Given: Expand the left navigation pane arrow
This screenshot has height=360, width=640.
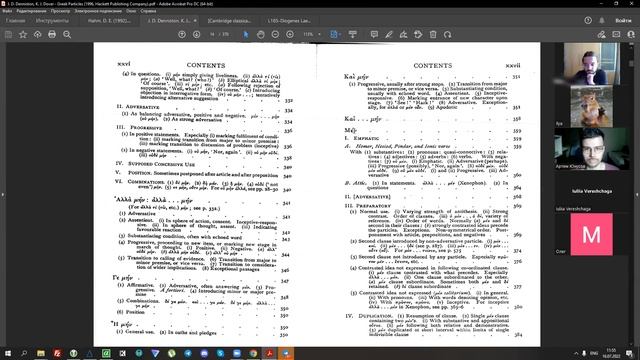Looking at the screenshot, I should pos(2,195).
